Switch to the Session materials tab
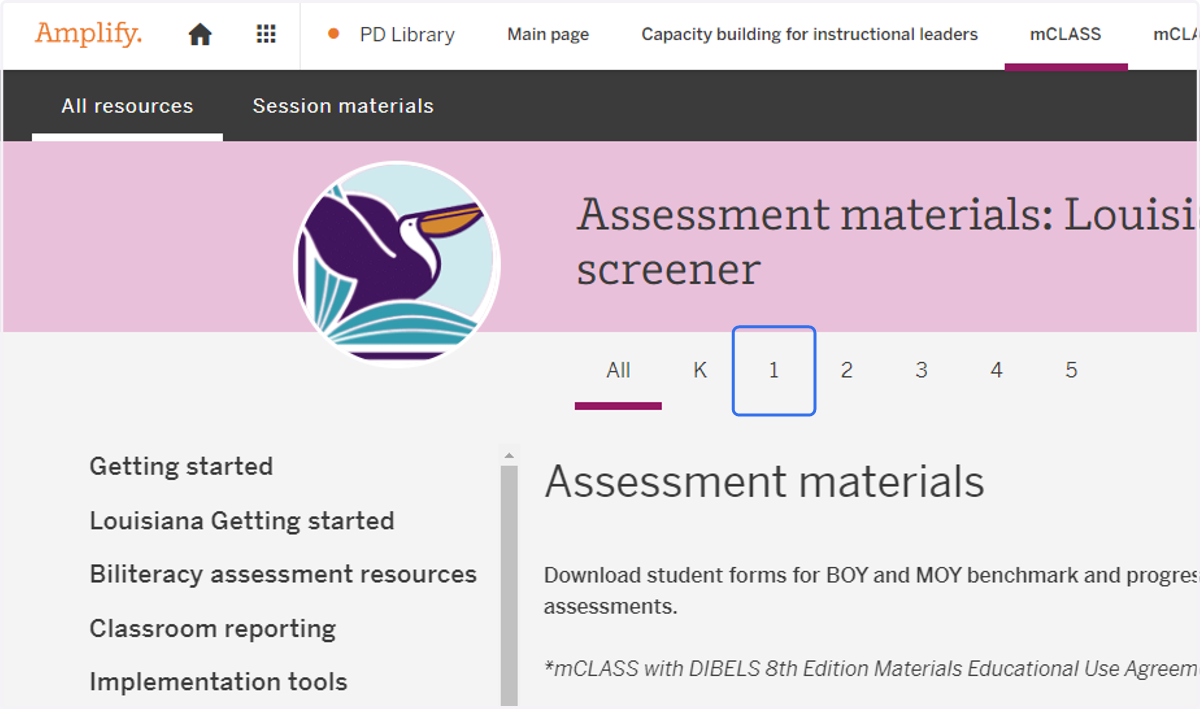 click(x=343, y=106)
